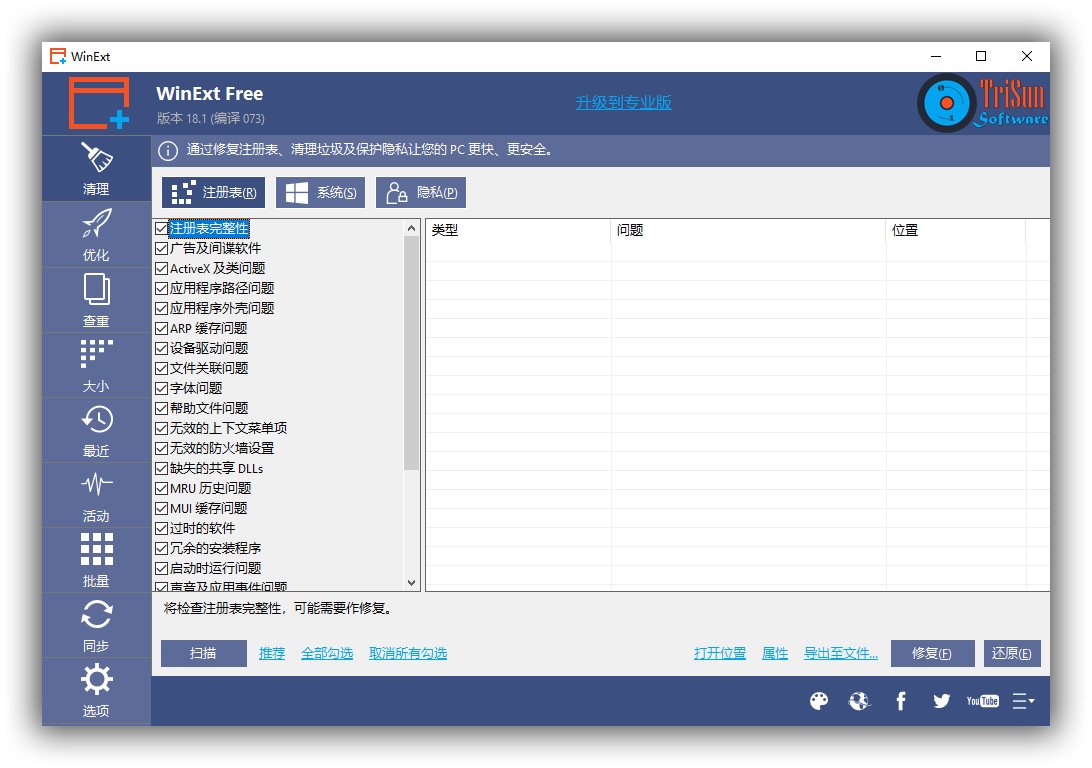This screenshot has width=1092, height=768.
Task: Toggle the 注册表完整性 checkbox
Action: pyautogui.click(x=162, y=228)
